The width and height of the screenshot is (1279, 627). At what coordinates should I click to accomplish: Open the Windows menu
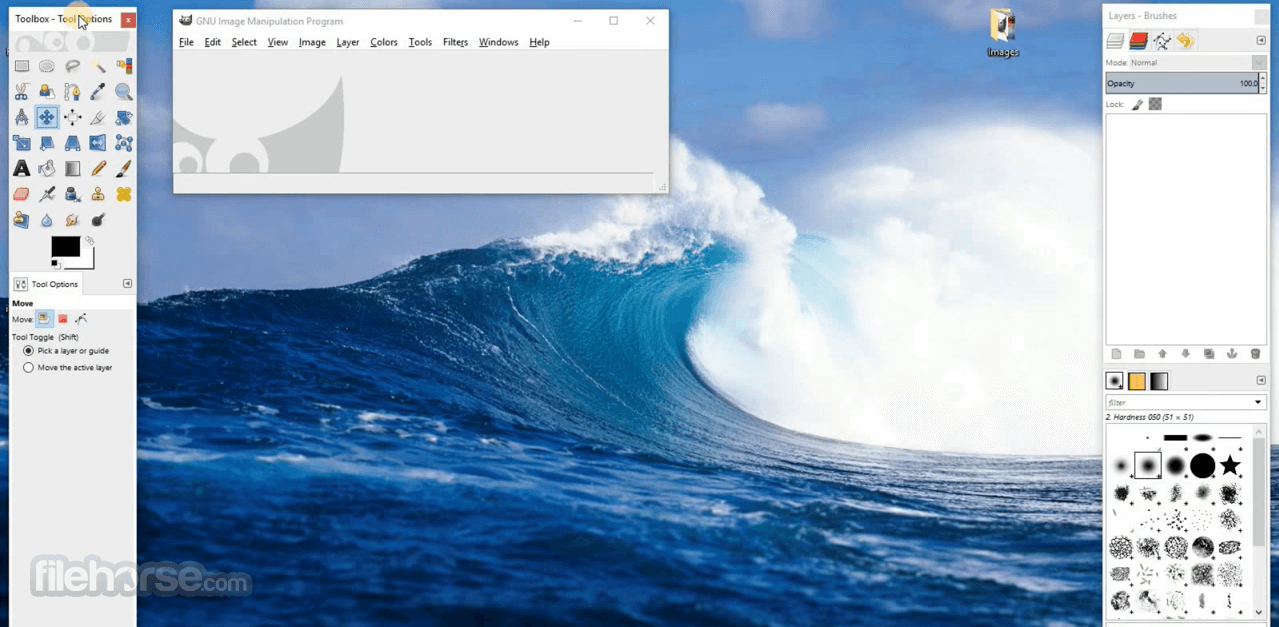pos(498,42)
